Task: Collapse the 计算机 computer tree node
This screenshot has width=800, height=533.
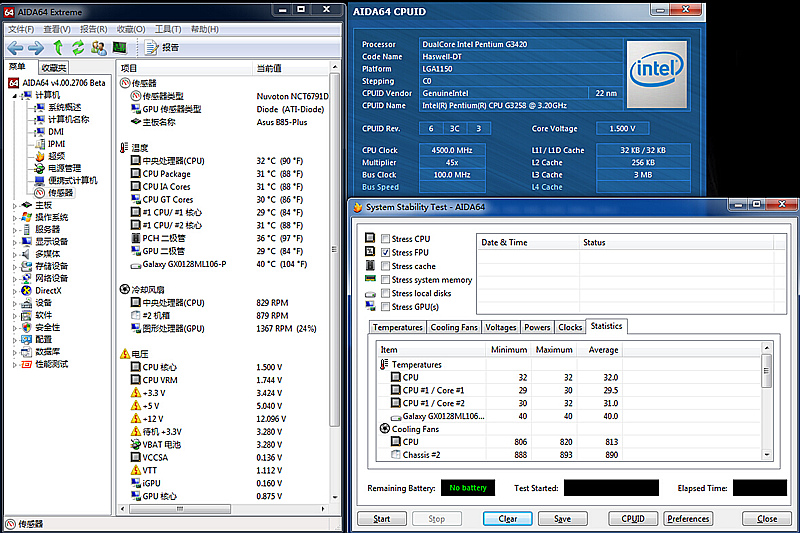Action: tap(15, 95)
